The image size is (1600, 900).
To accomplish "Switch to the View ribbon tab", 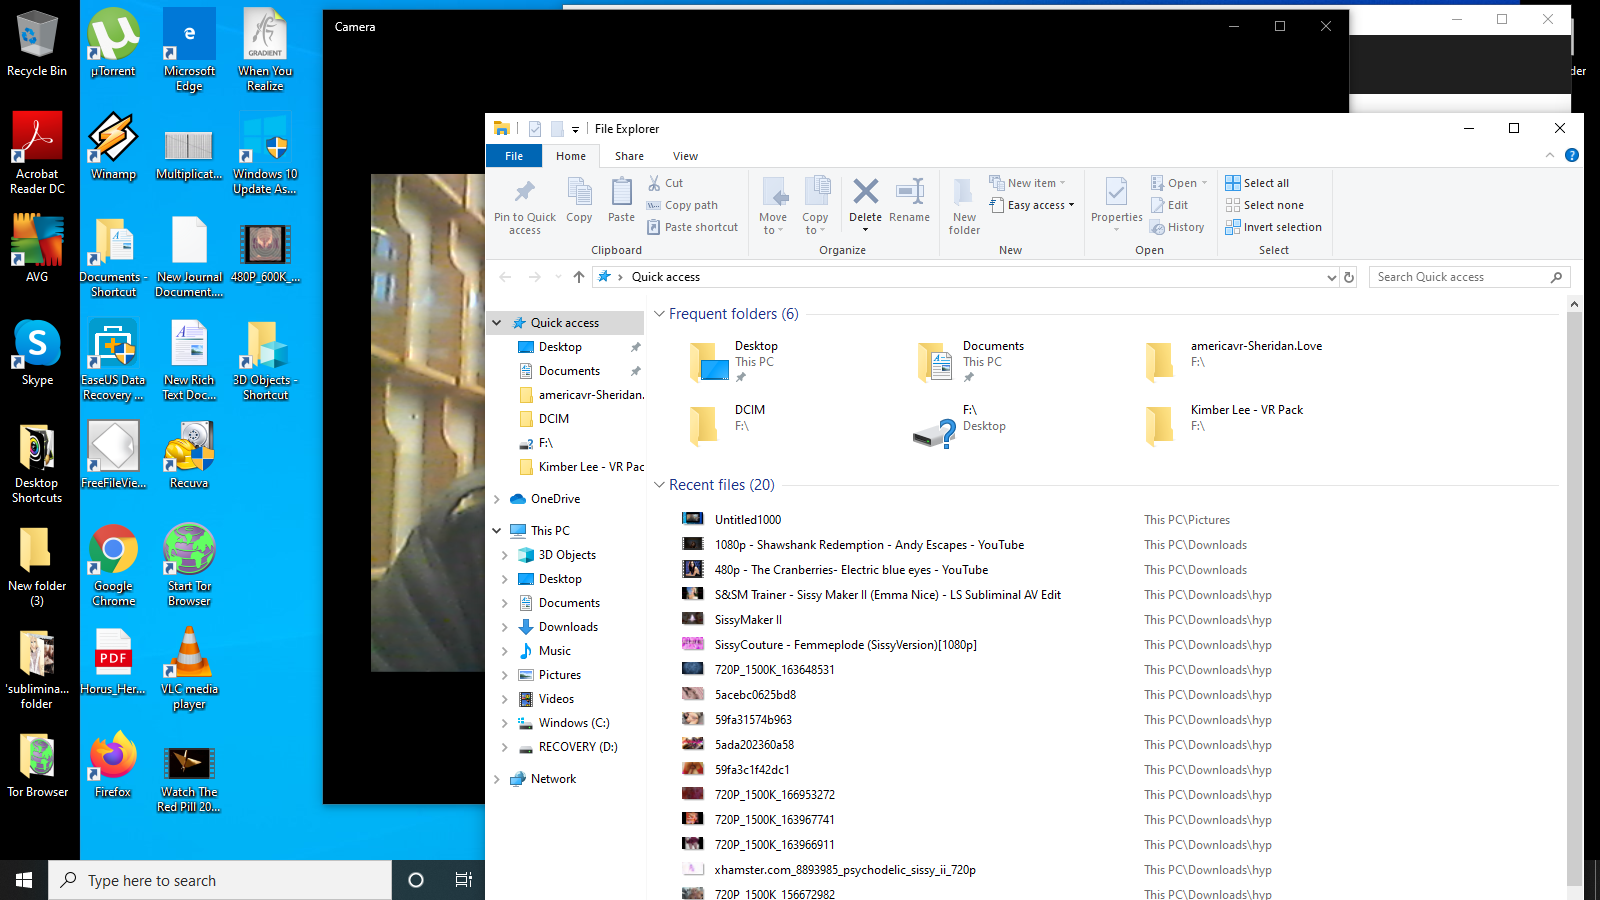I will click(x=685, y=156).
